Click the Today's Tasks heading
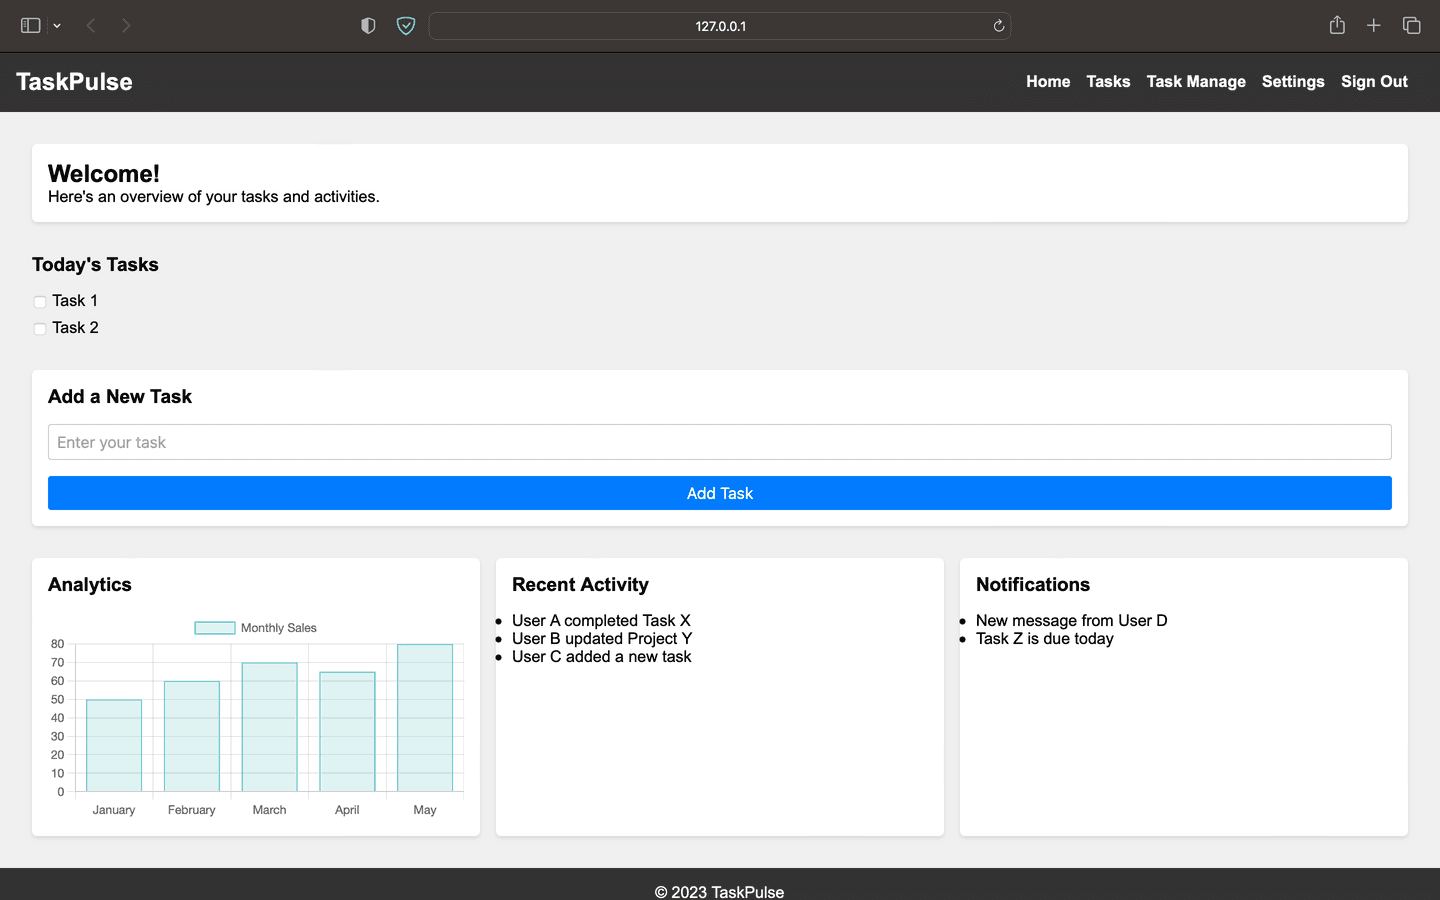 (95, 265)
